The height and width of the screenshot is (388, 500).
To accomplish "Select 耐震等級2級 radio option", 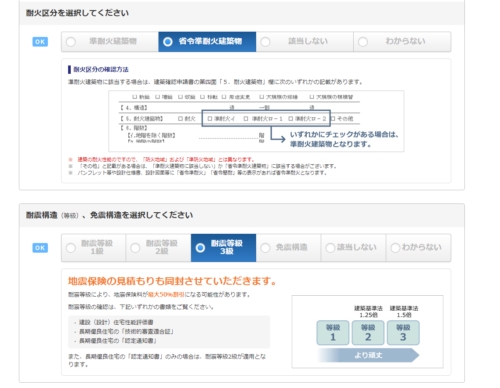I will coord(158,248).
